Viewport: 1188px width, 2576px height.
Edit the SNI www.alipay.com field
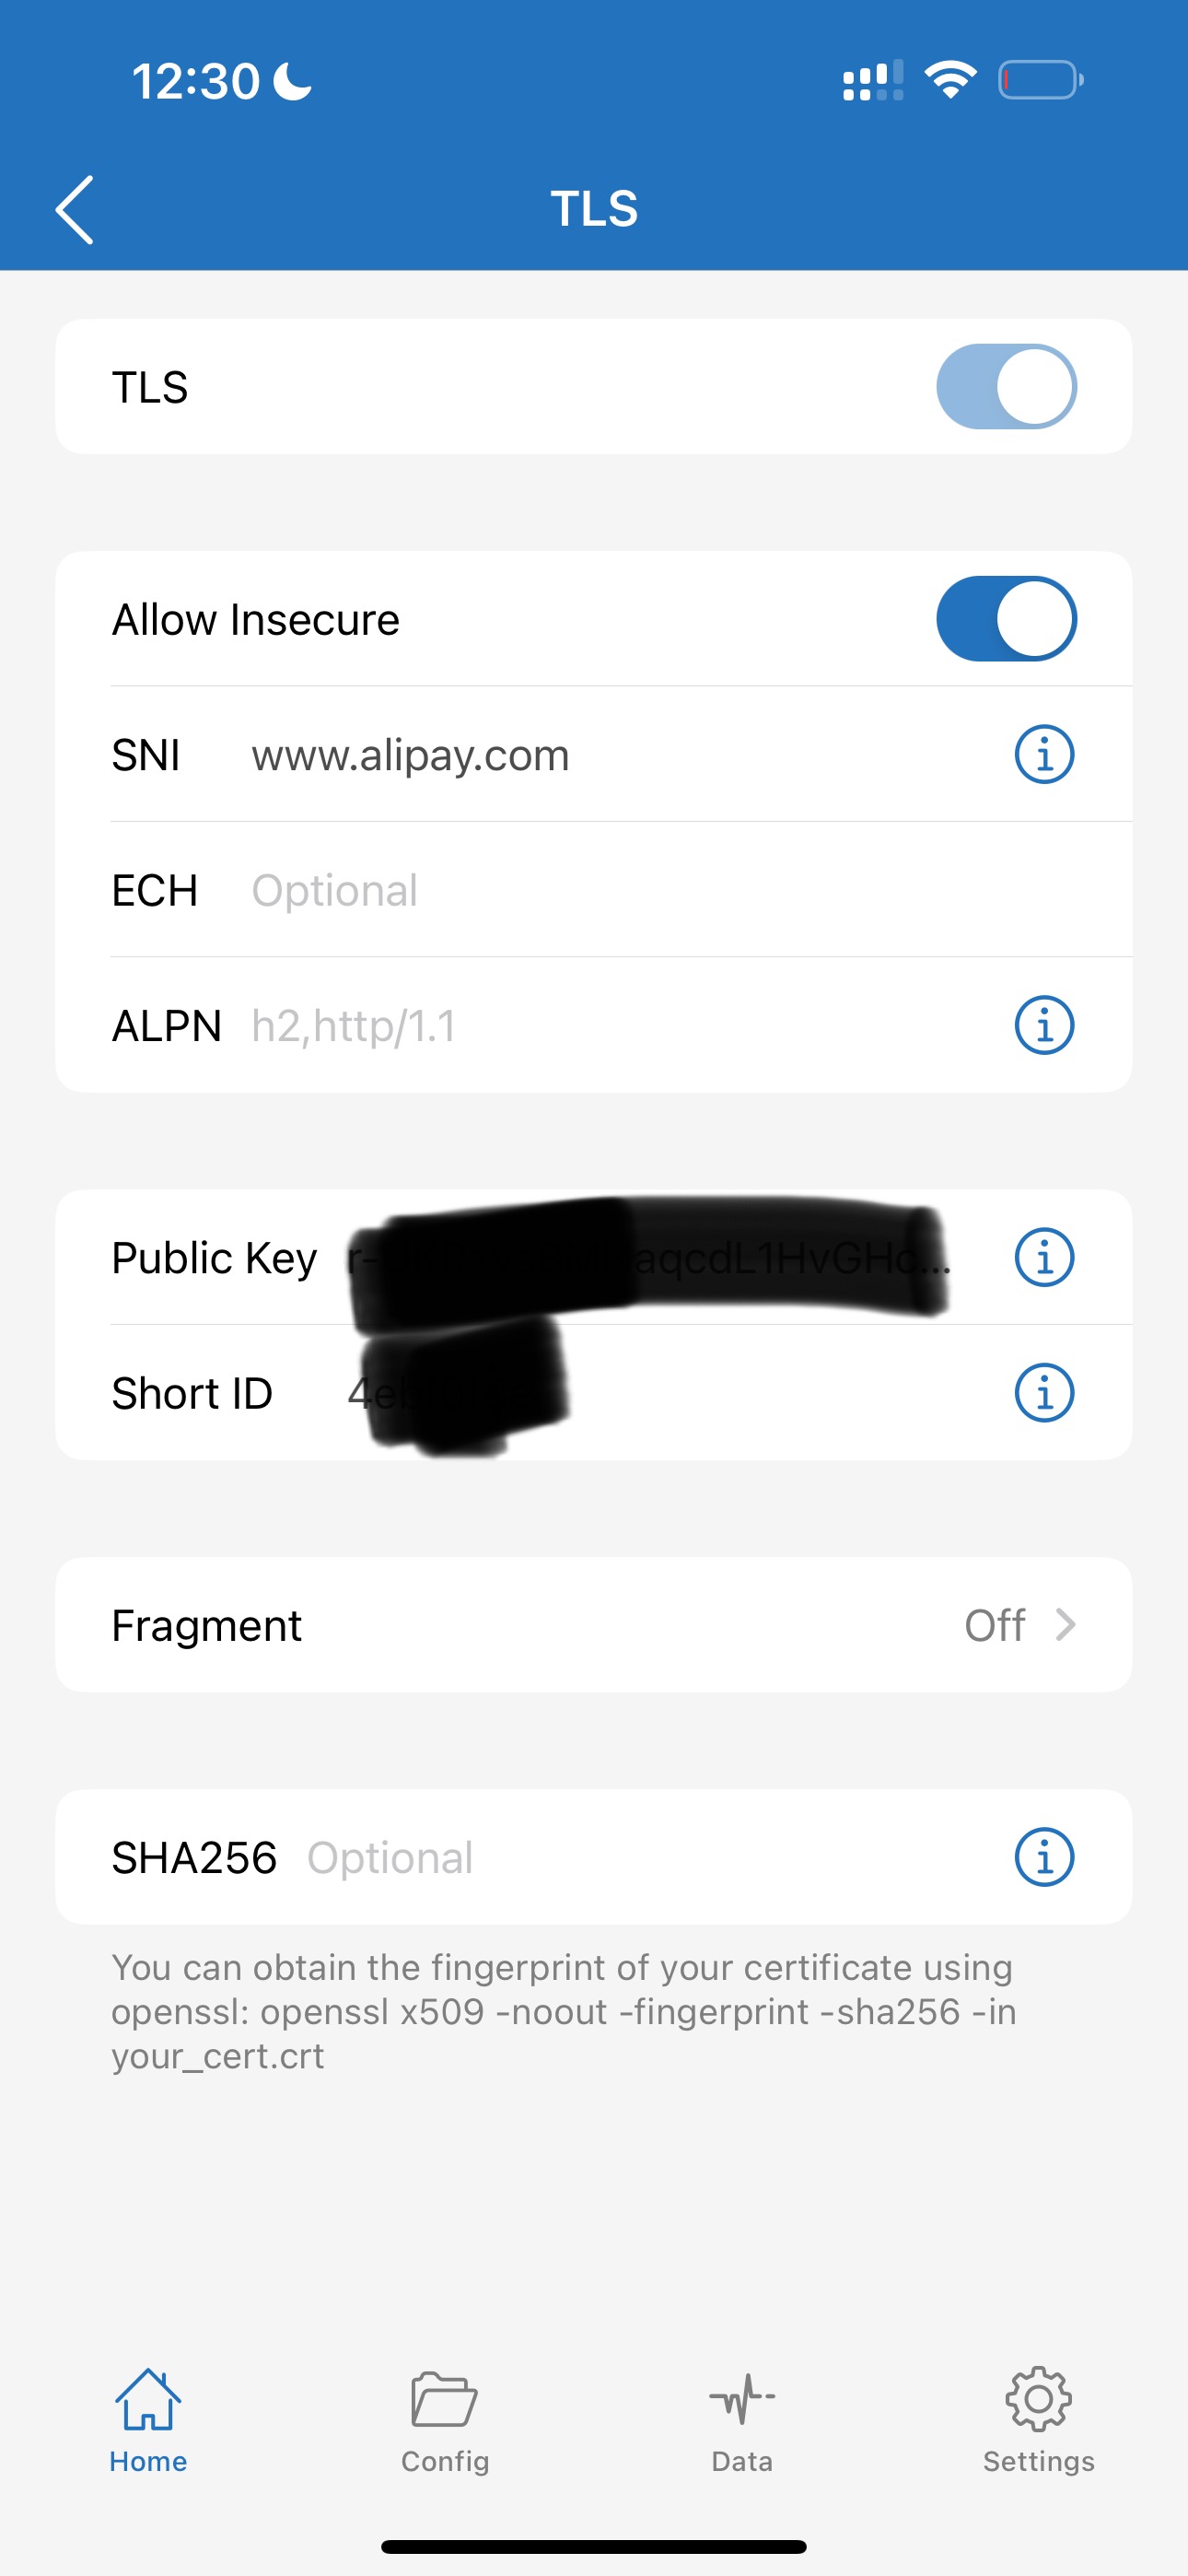click(600, 755)
